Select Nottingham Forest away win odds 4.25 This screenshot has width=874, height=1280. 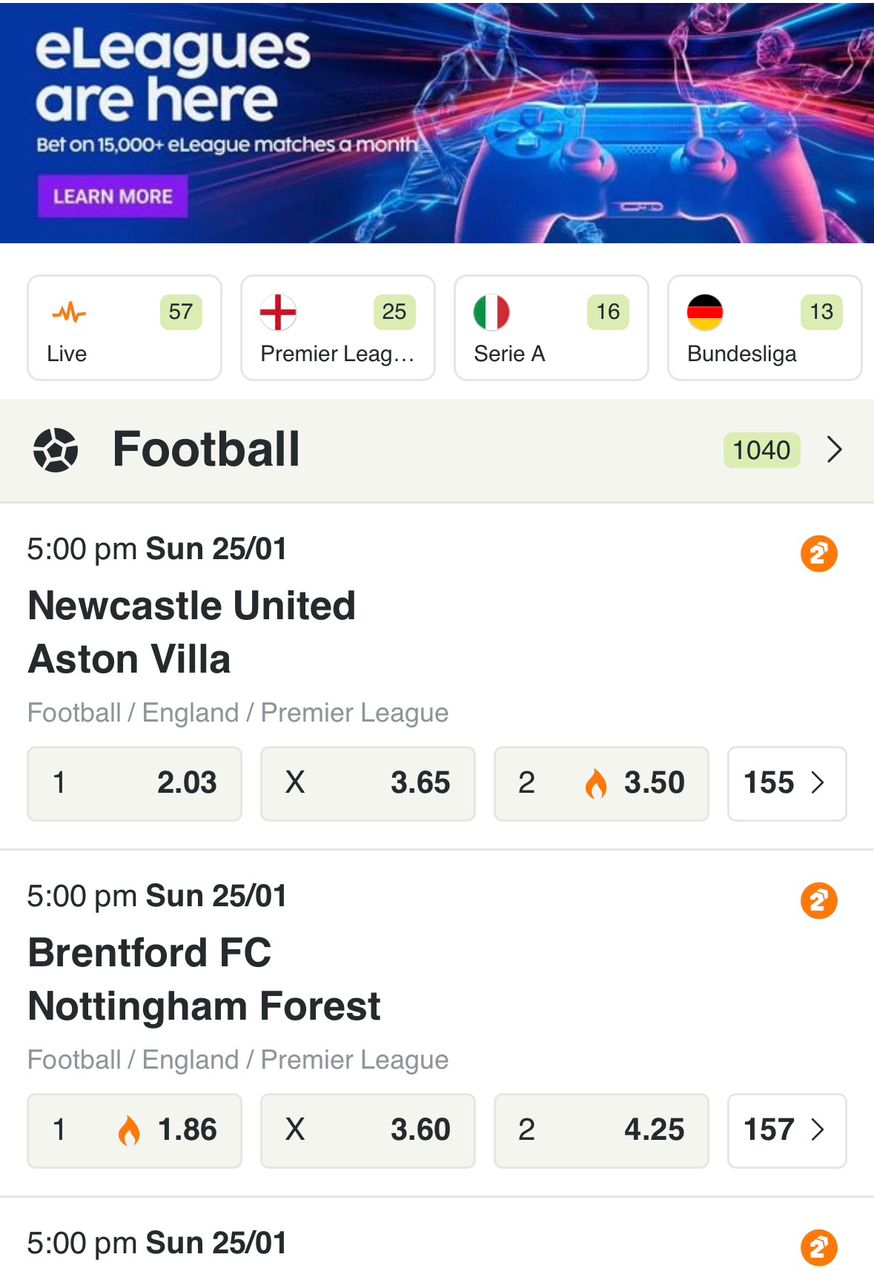point(601,1130)
